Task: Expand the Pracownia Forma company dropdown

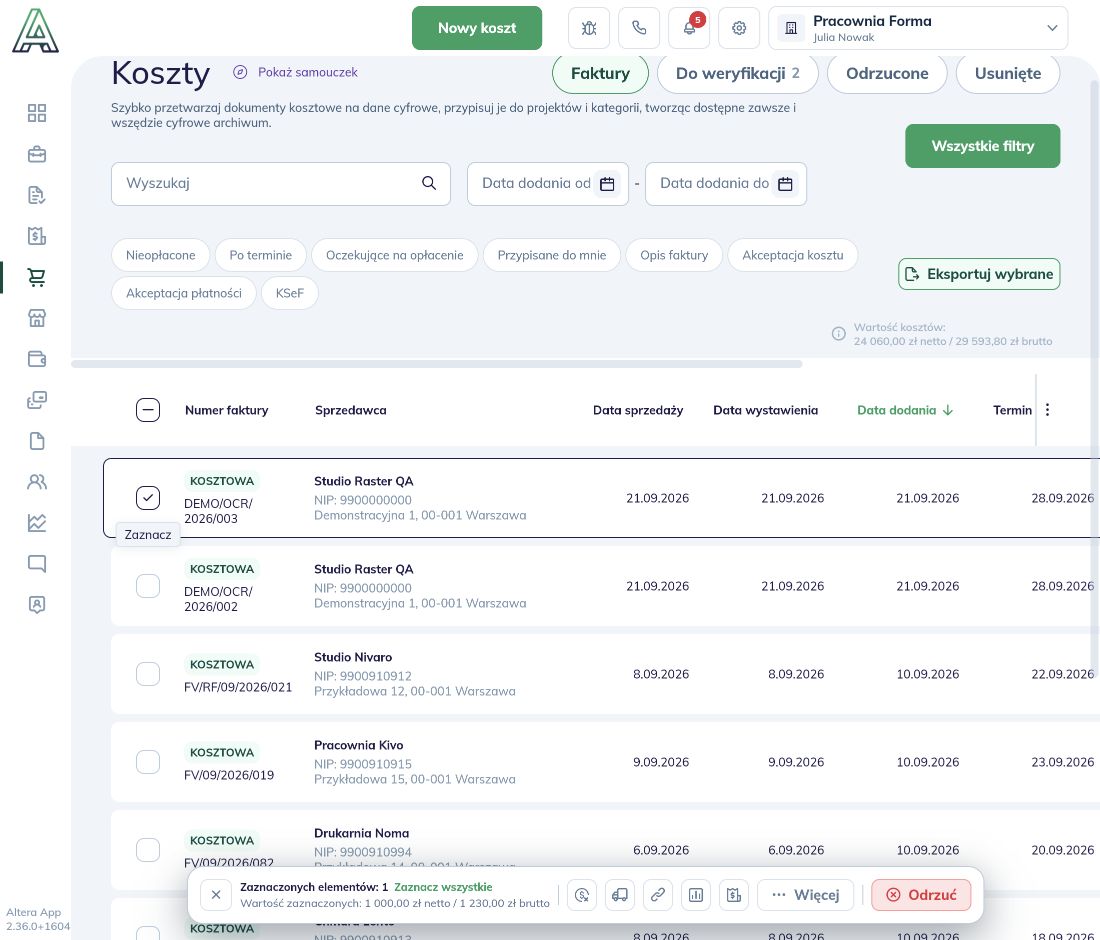Action: click(x=918, y=28)
